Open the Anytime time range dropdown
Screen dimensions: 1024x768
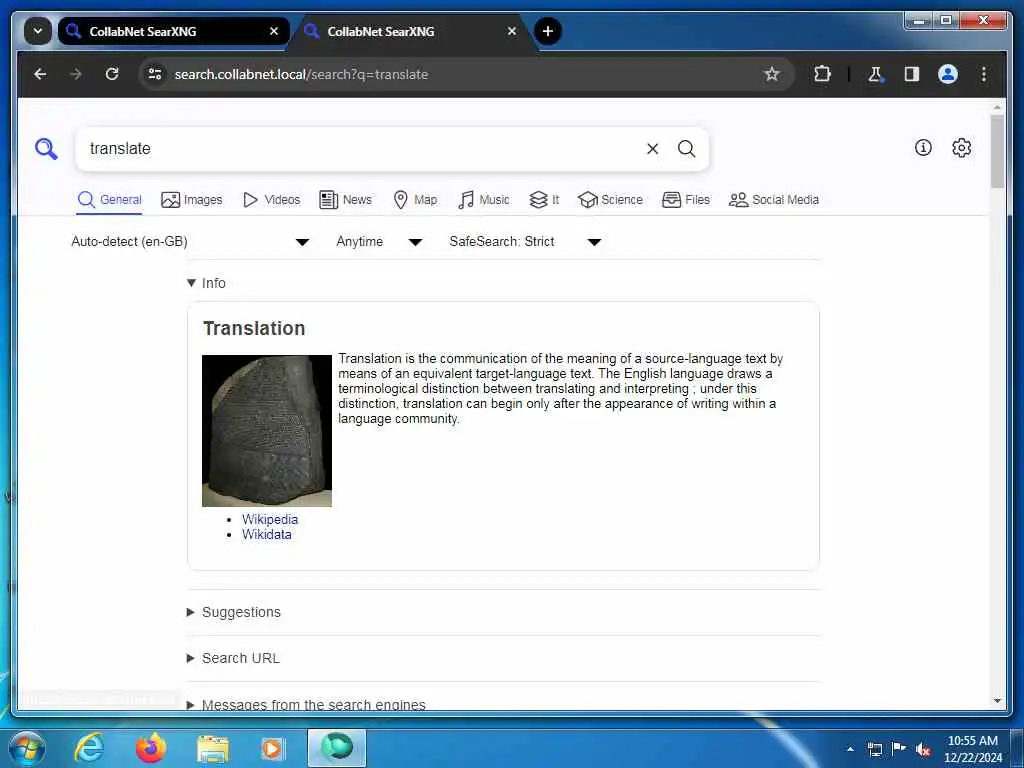pos(379,242)
